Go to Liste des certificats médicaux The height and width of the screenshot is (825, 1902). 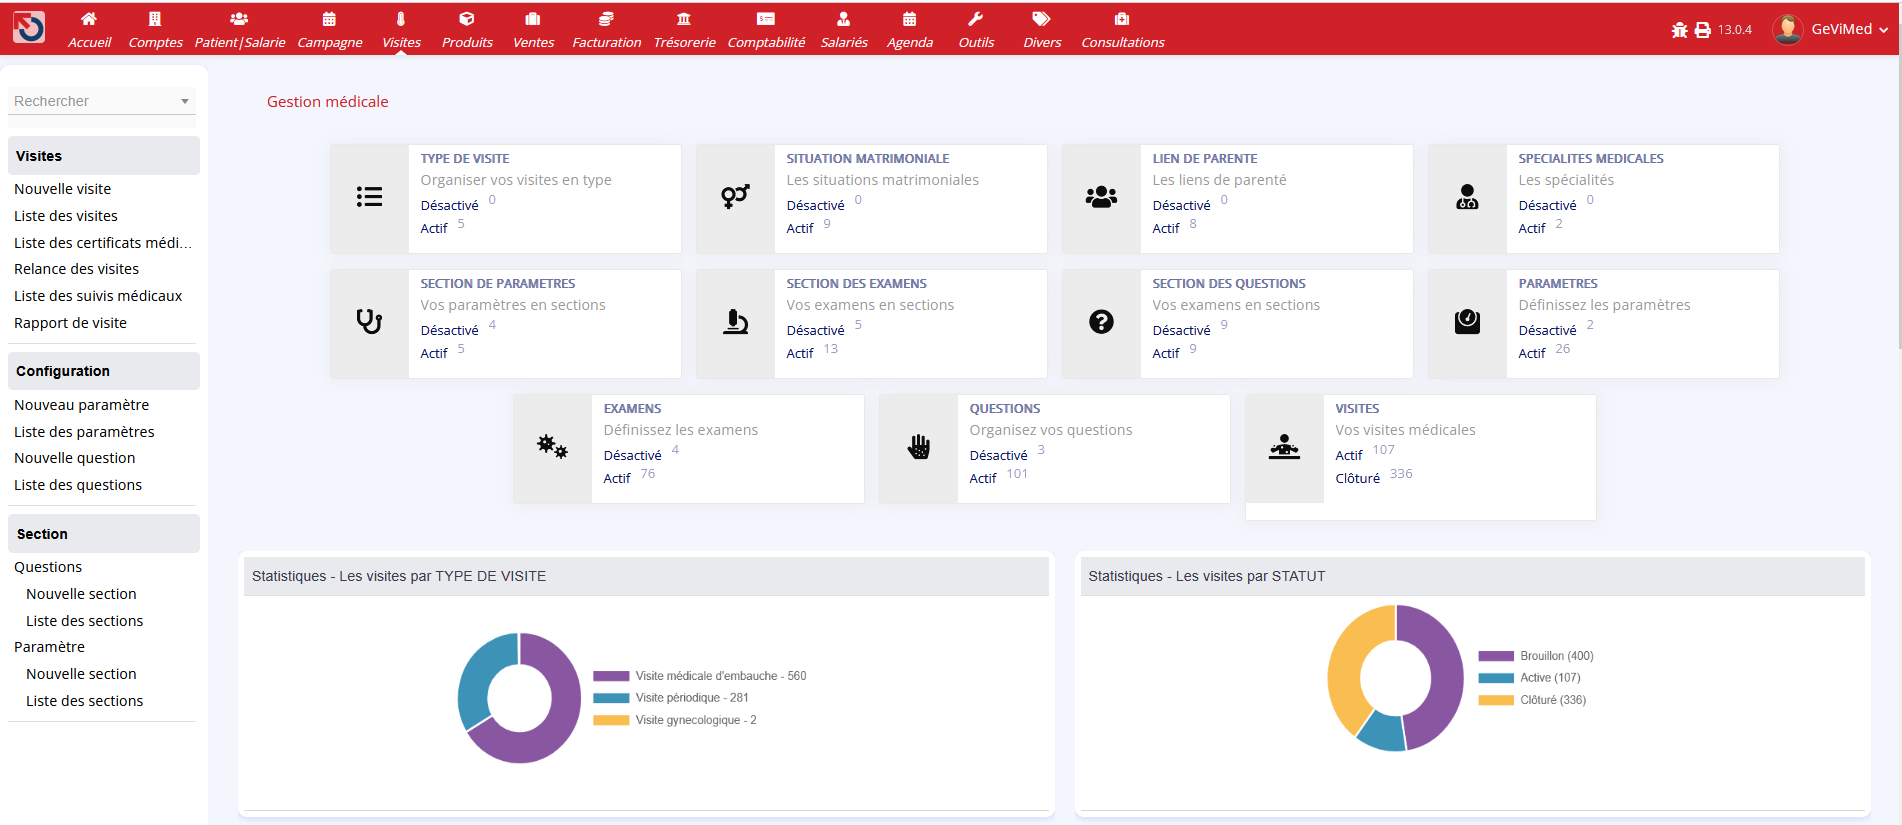pyautogui.click(x=102, y=243)
